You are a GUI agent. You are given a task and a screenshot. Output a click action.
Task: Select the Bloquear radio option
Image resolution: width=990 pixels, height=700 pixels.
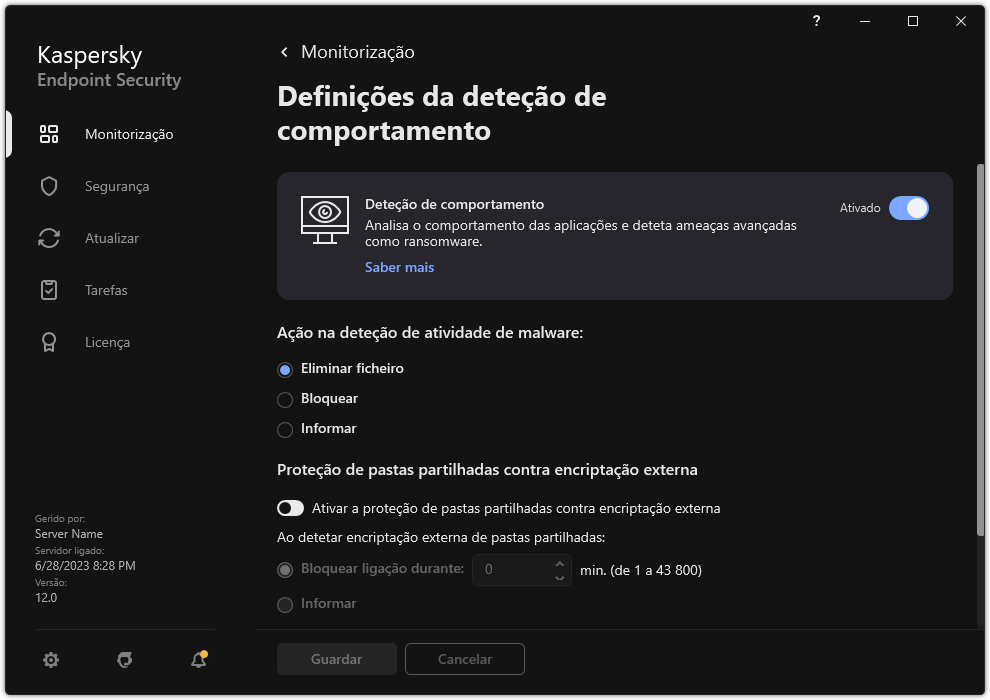(x=285, y=399)
